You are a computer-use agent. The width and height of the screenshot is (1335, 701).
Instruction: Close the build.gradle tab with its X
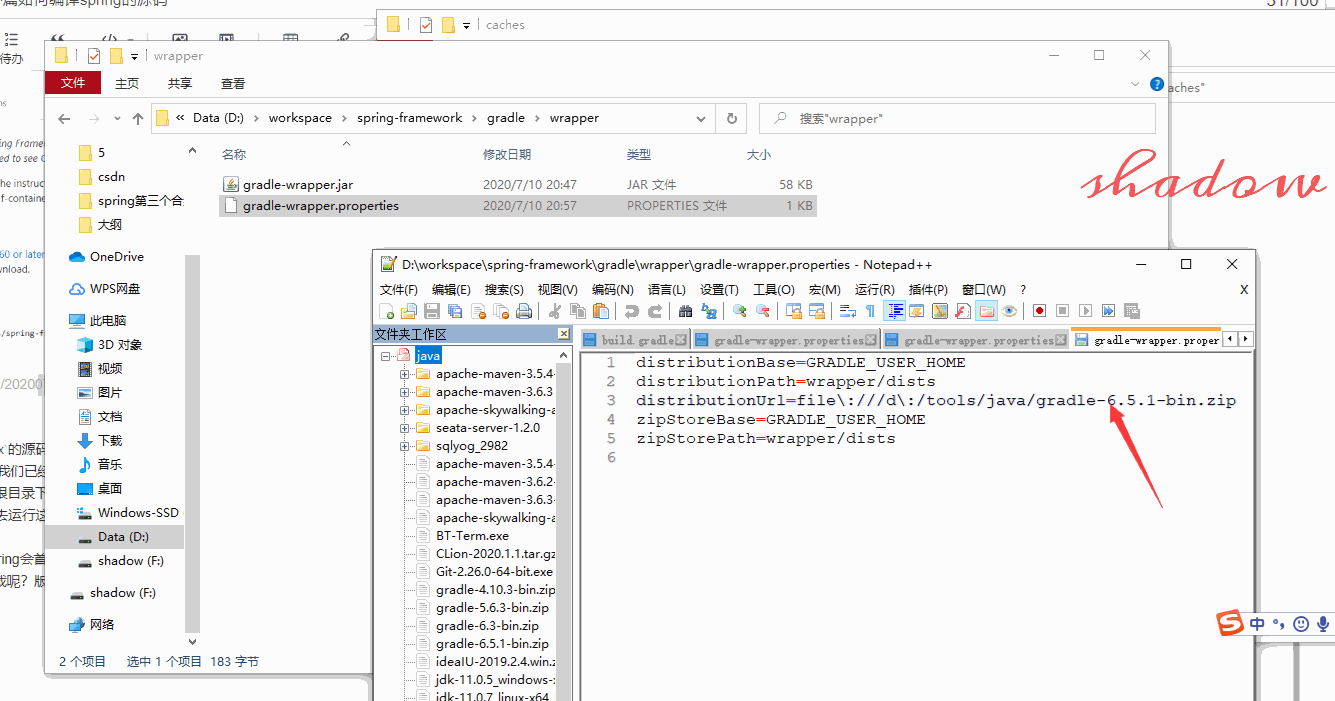pos(682,340)
